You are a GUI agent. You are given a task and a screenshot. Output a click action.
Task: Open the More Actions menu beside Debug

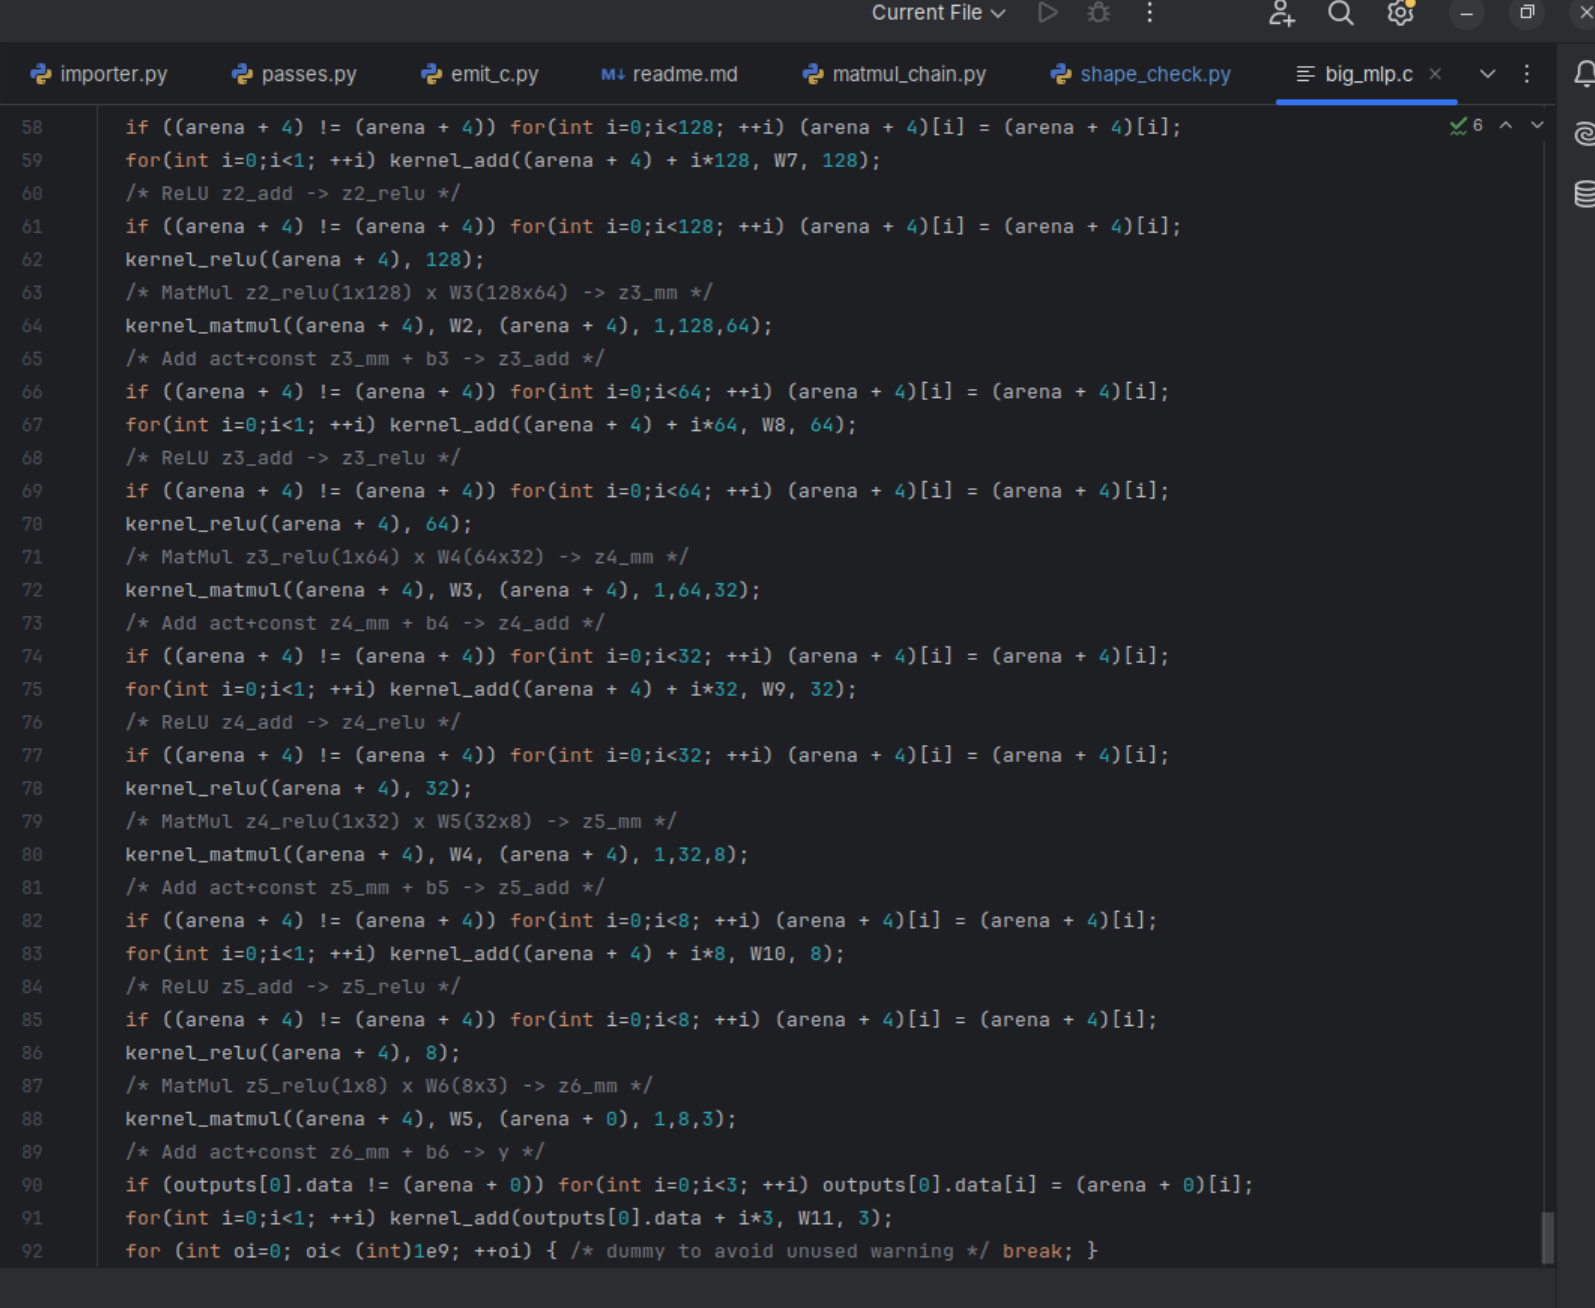pos(1150,13)
